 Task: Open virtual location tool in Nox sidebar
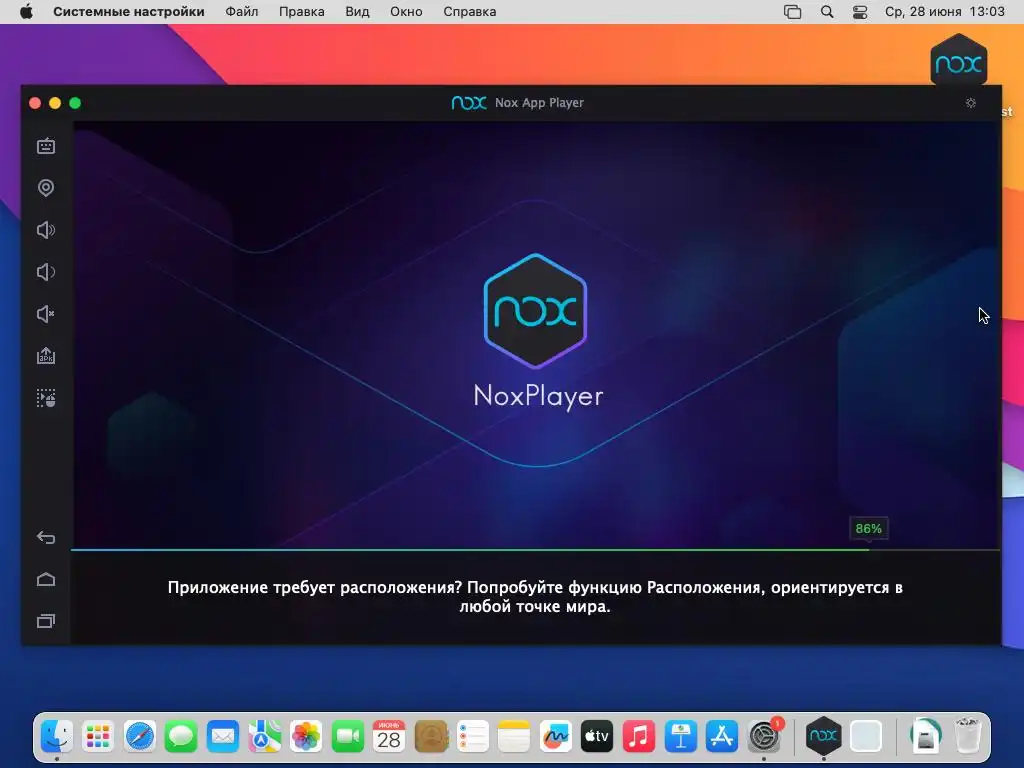pyautogui.click(x=46, y=188)
